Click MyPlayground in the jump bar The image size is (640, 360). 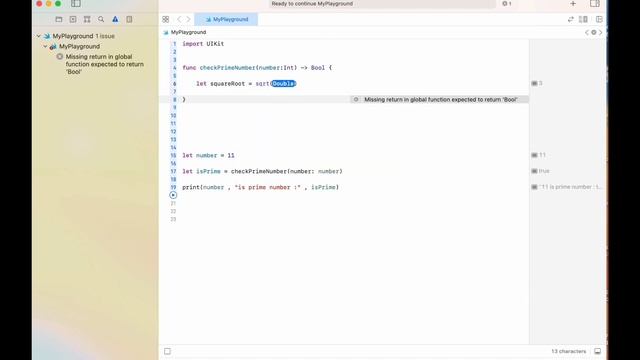(185, 32)
